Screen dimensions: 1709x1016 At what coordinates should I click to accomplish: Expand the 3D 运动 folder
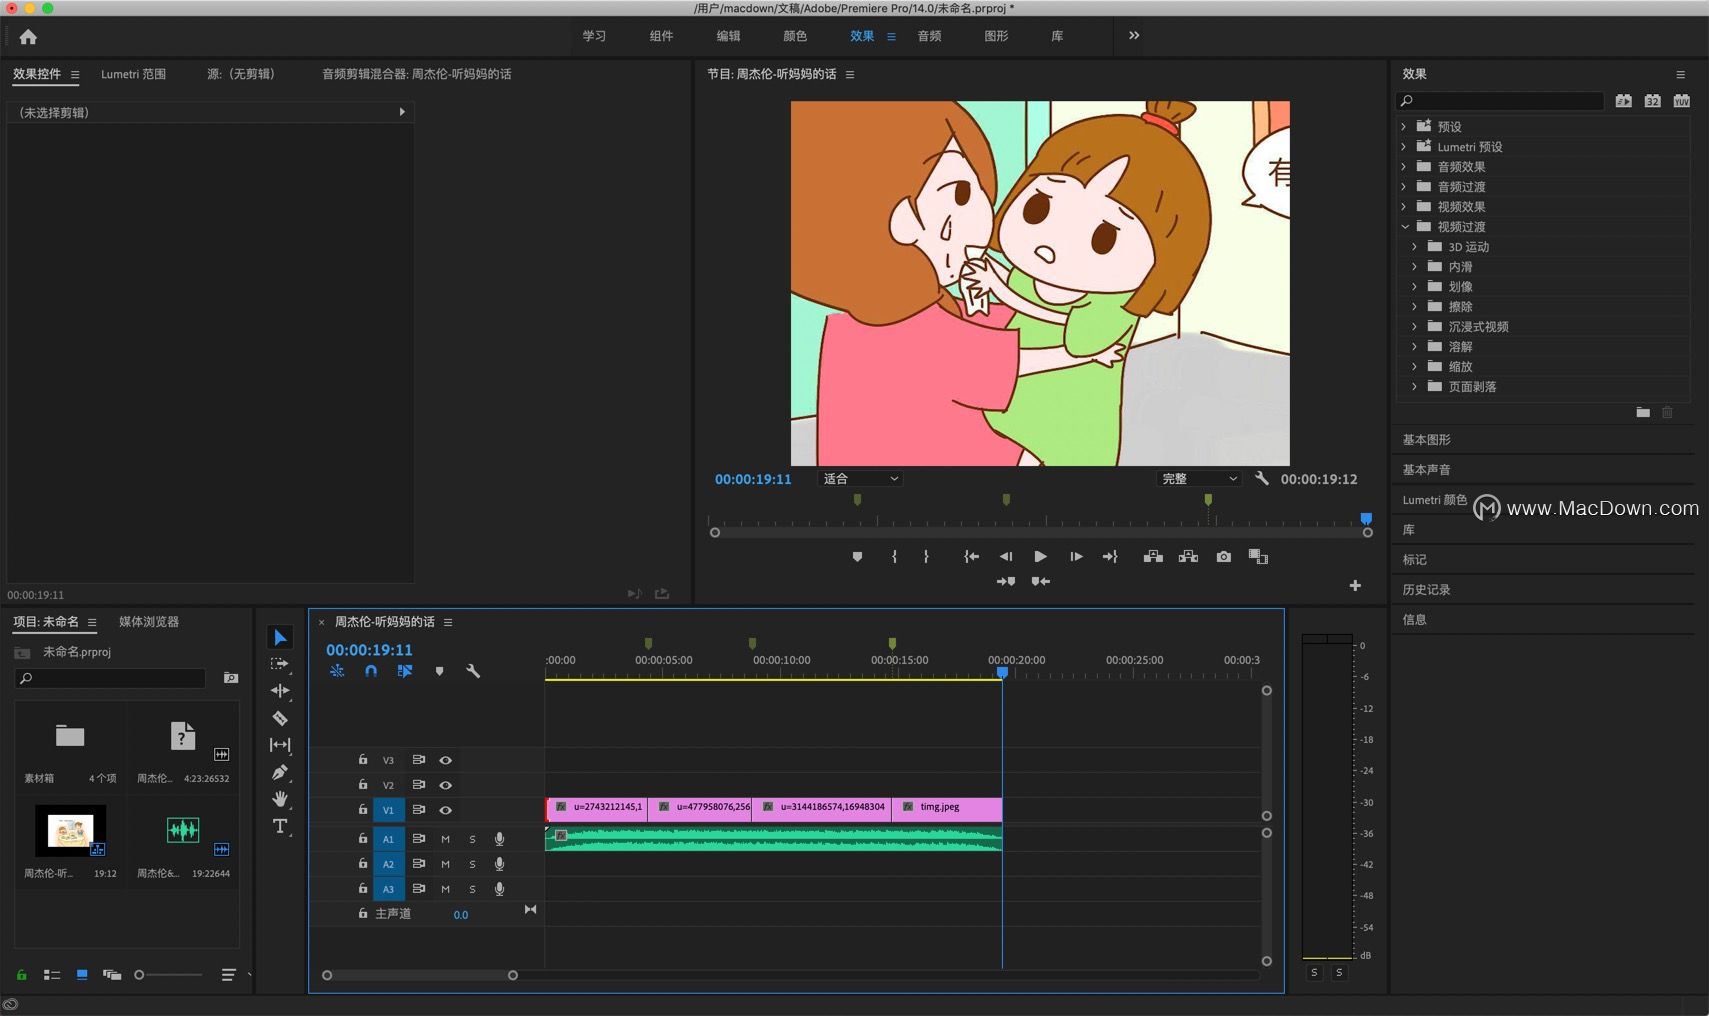(1414, 247)
